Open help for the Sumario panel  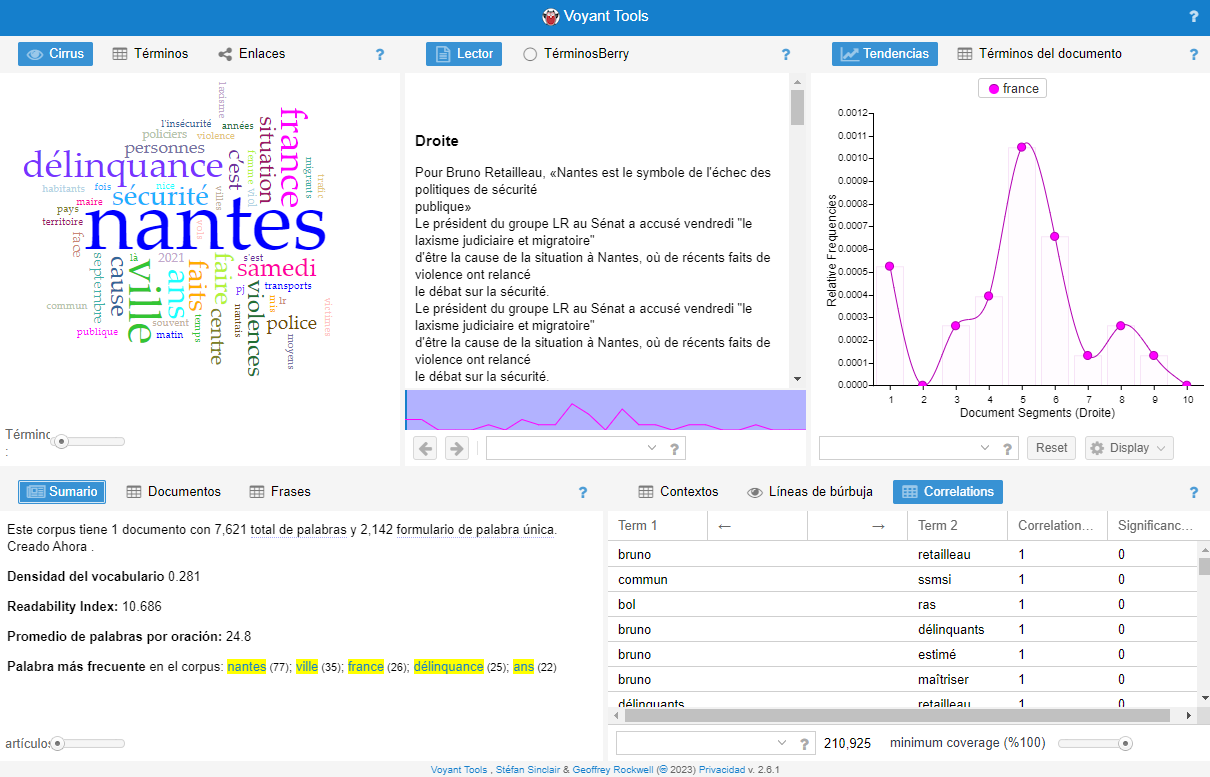[583, 492]
